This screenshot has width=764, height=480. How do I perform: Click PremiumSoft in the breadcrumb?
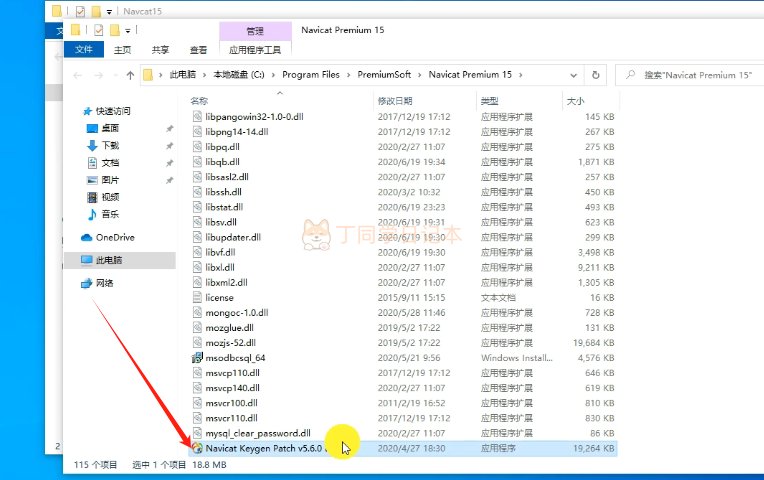[x=384, y=75]
